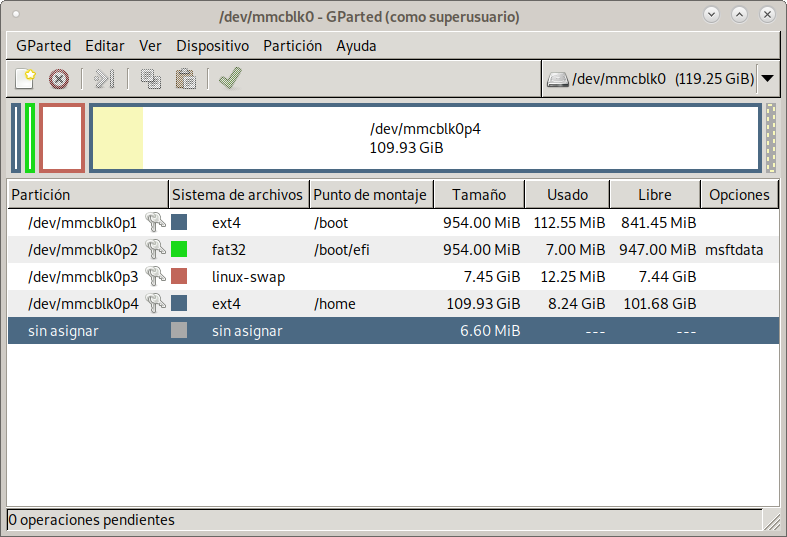
Task: Click the msftdata options cell
Action: coord(734,250)
